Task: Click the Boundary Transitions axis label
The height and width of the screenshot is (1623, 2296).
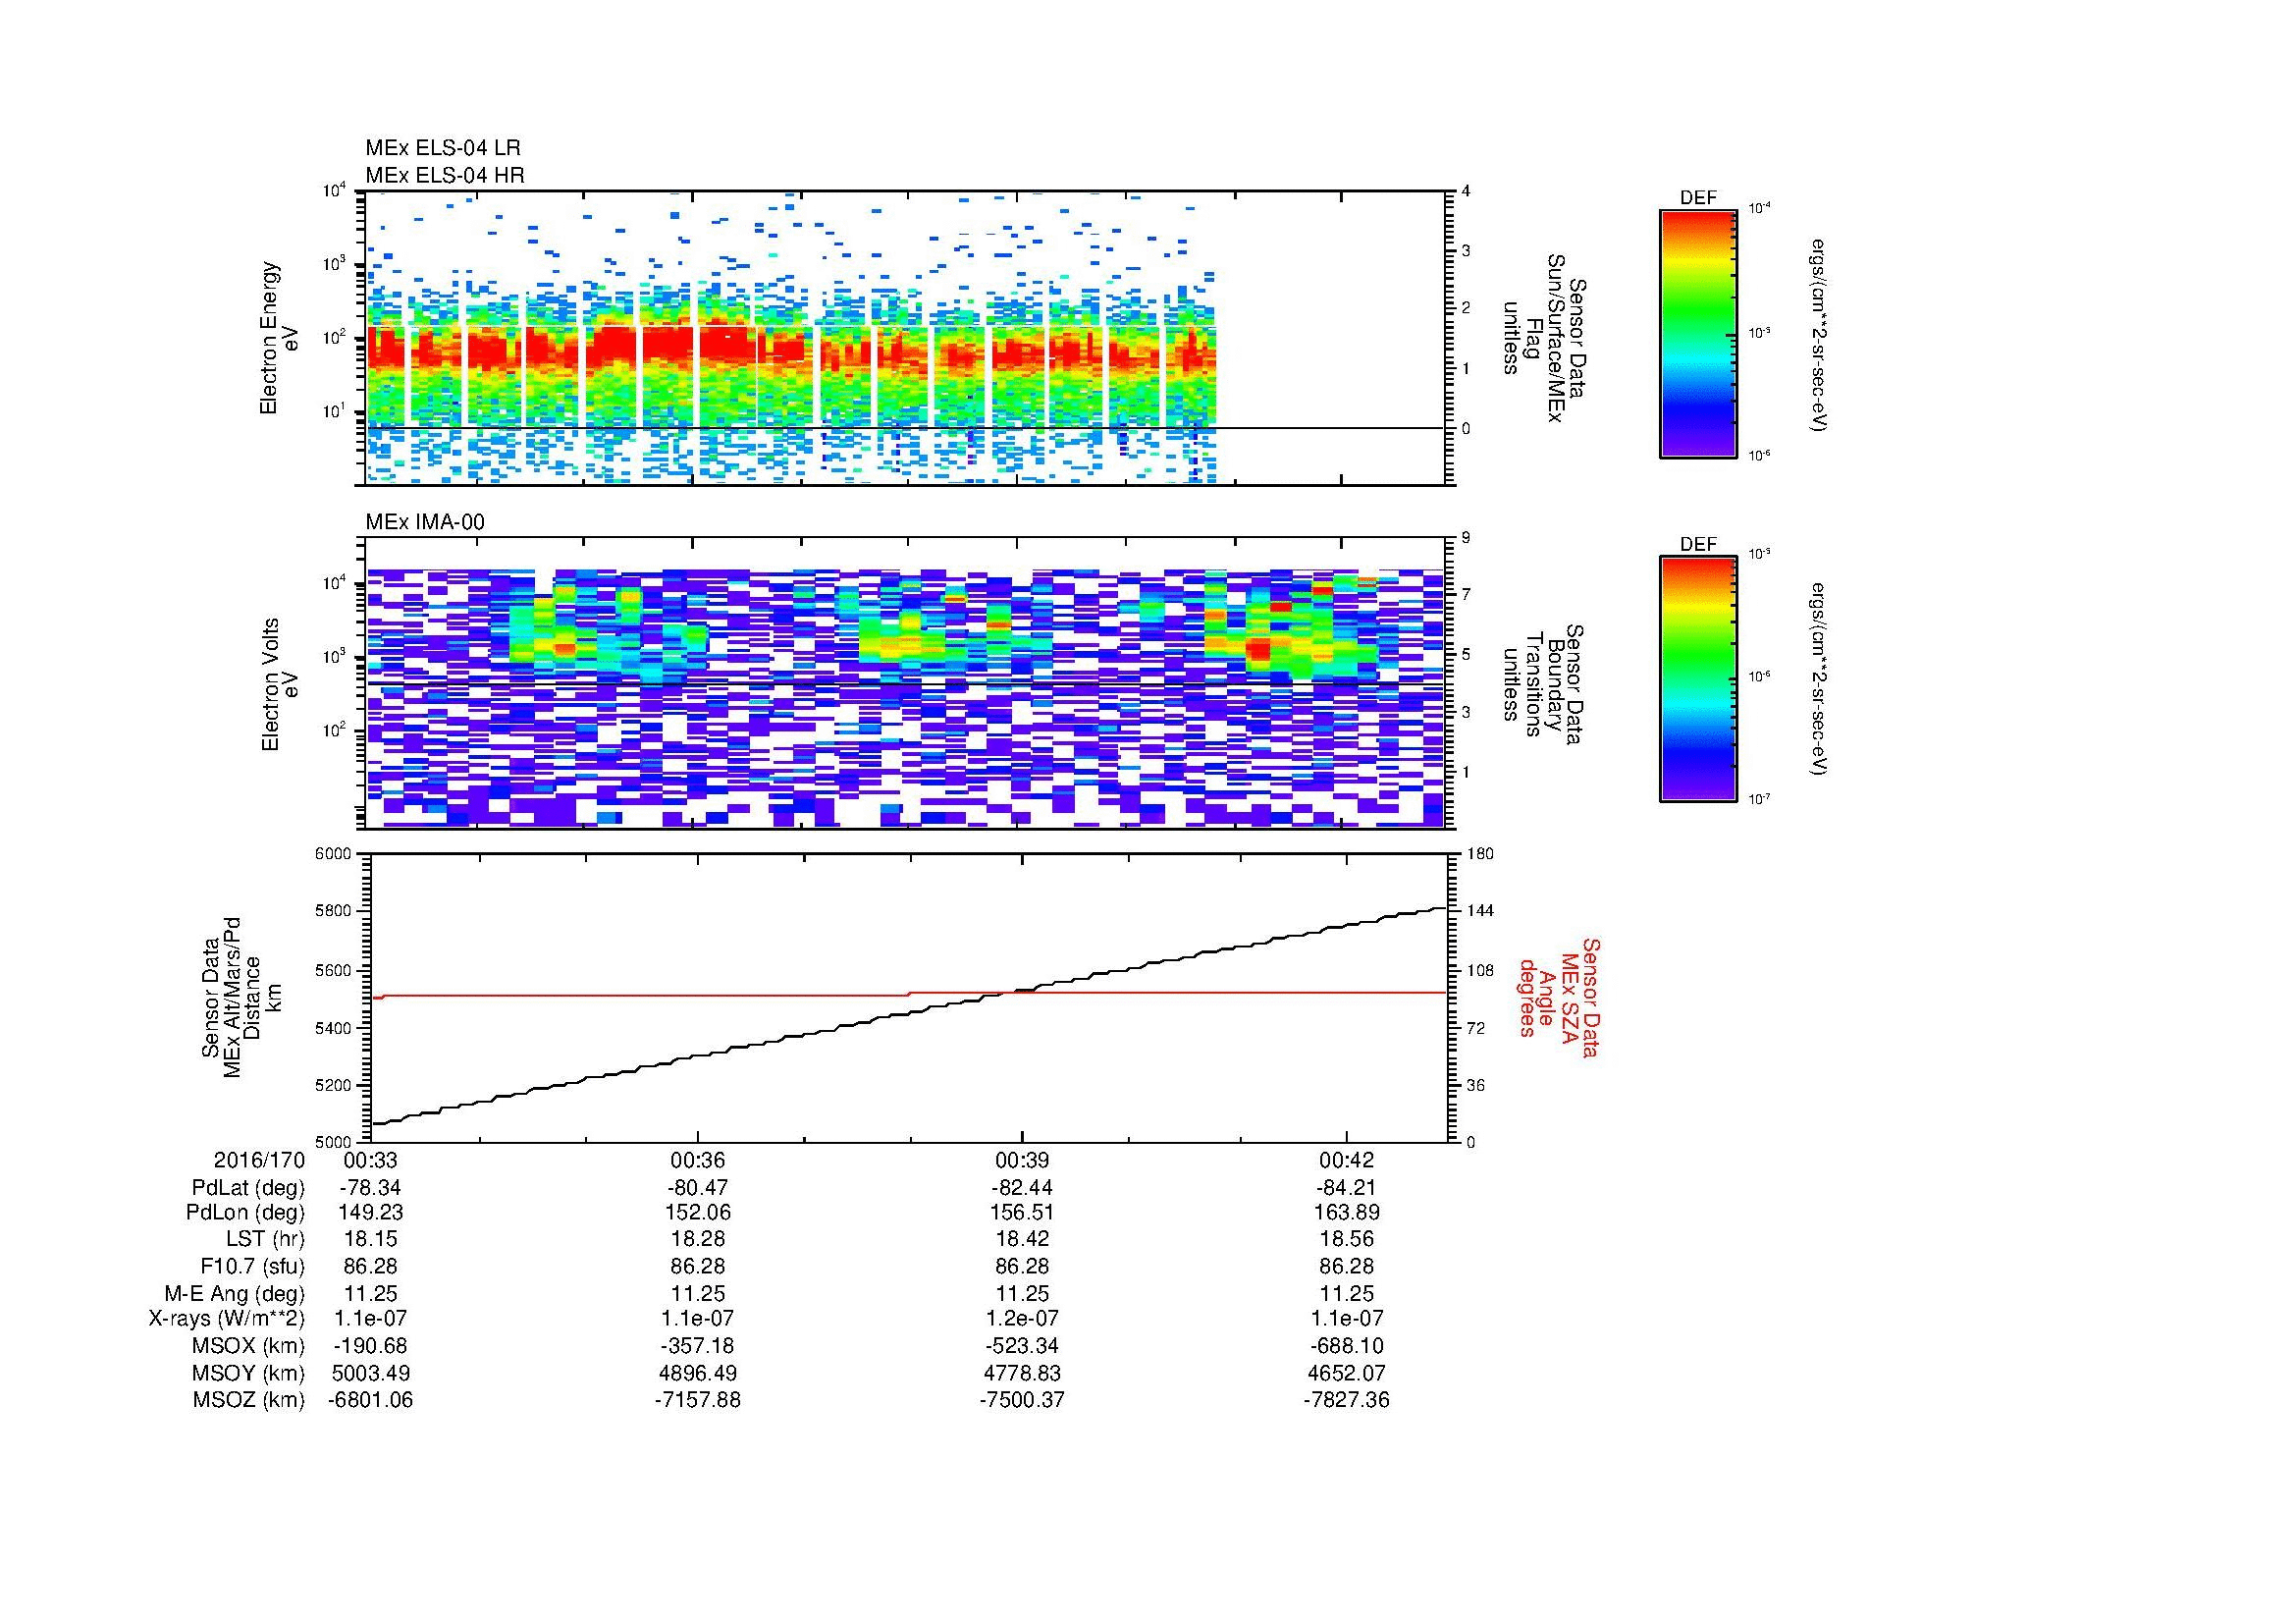Action: tap(1541, 684)
